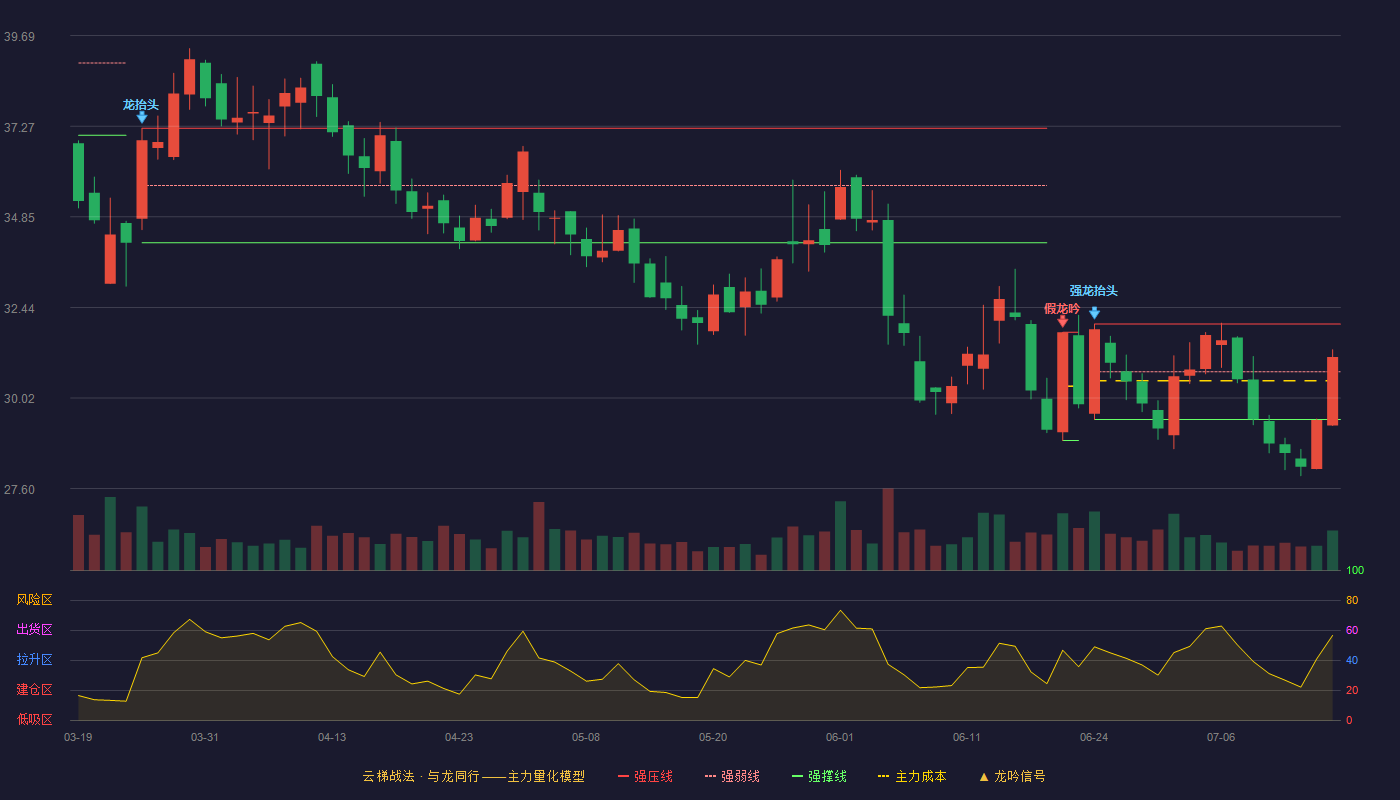Click the 39.69 price axis label
Viewport: 1400px width, 800px height.
pyautogui.click(x=19, y=37)
